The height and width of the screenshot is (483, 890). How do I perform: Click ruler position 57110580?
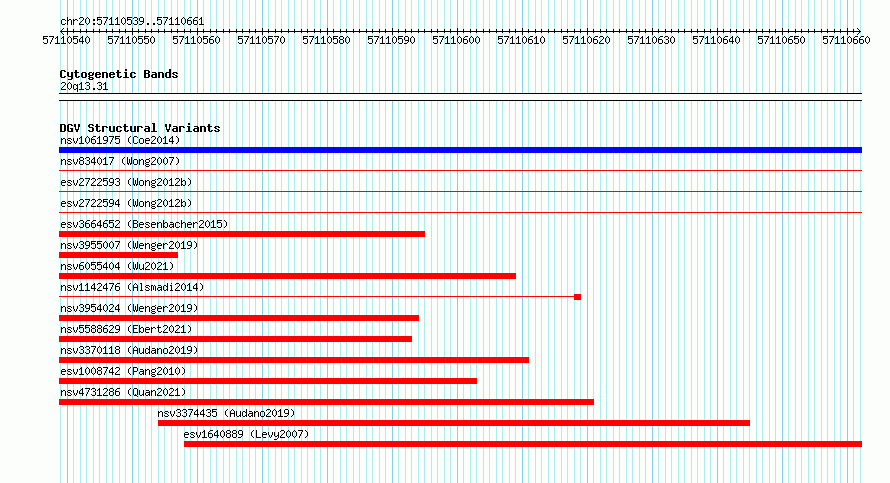coord(326,40)
